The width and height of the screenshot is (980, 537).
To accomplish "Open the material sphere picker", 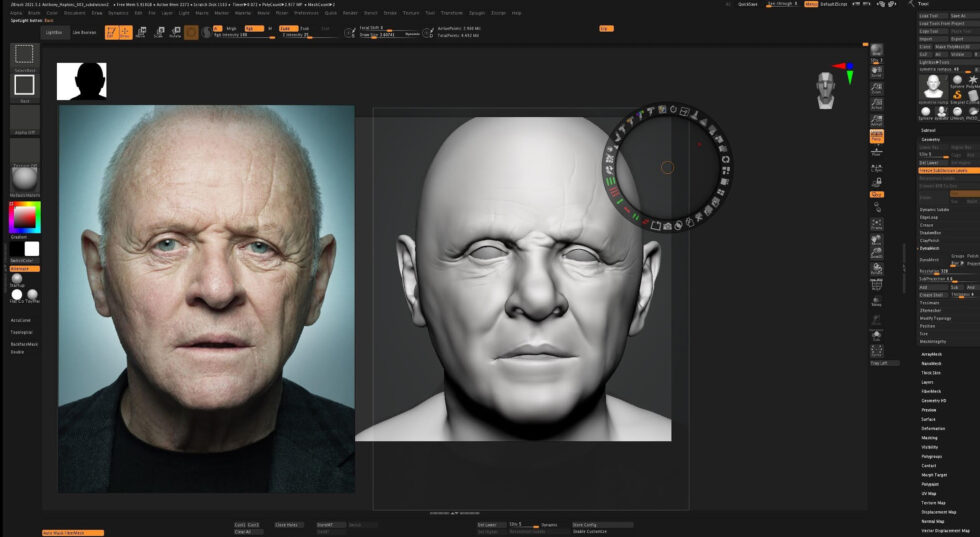I will tap(24, 176).
